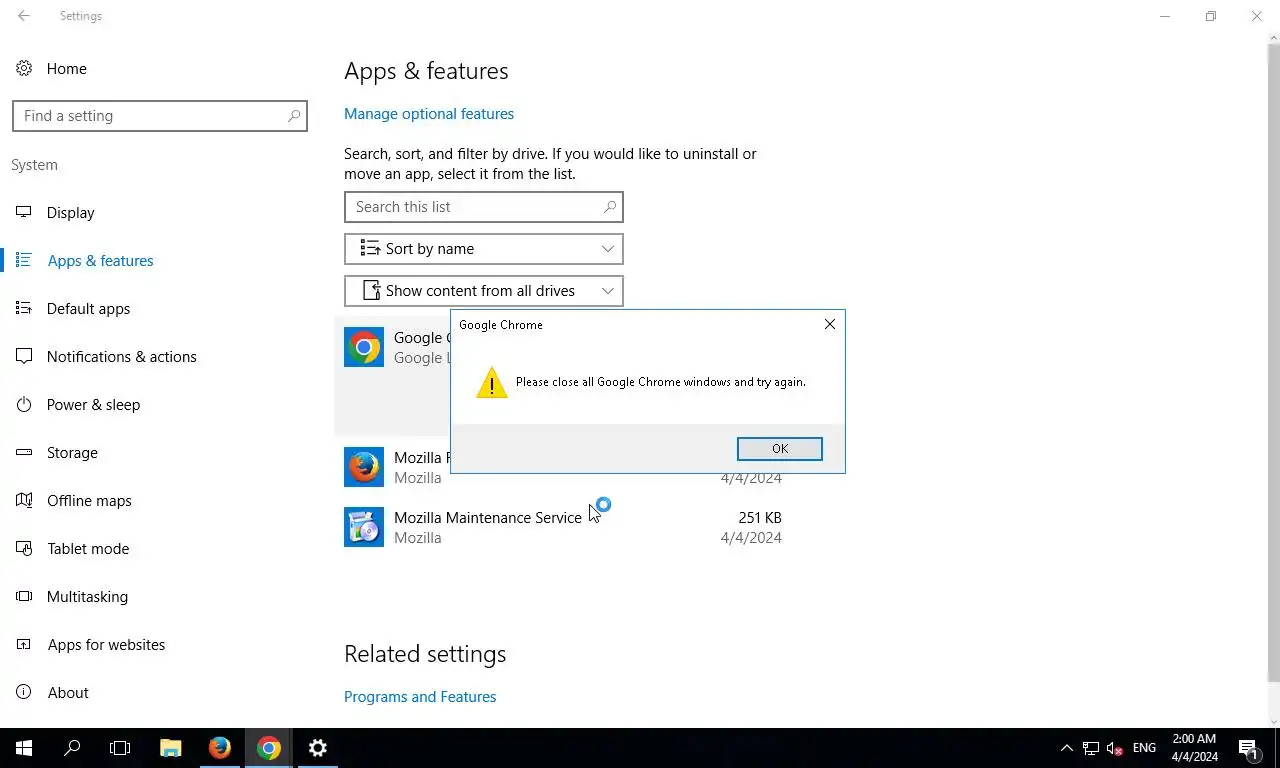Open Multitasking settings
Viewport: 1280px width, 768px height.
point(87,597)
